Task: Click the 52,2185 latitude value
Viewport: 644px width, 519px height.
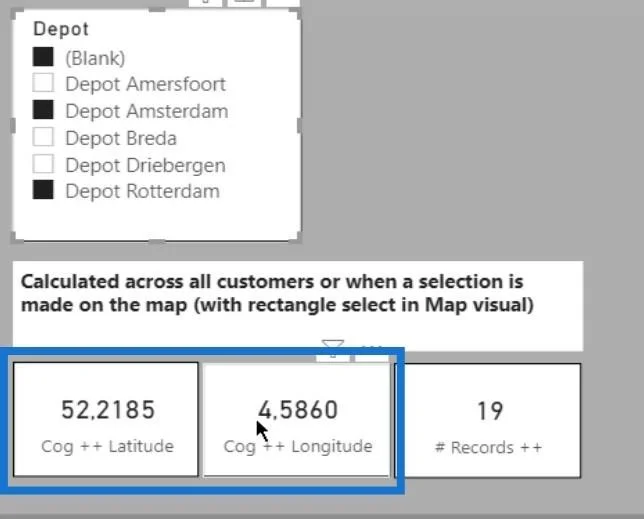Action: [x=108, y=410]
